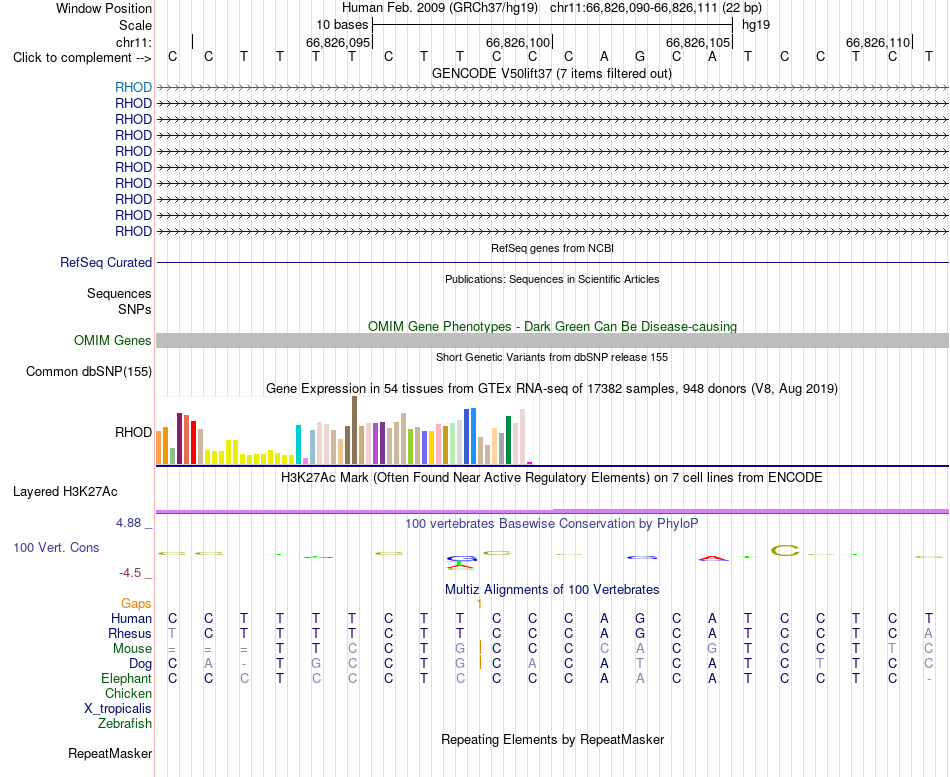Click the tallest brown bar in the GTEx chart

point(354,430)
